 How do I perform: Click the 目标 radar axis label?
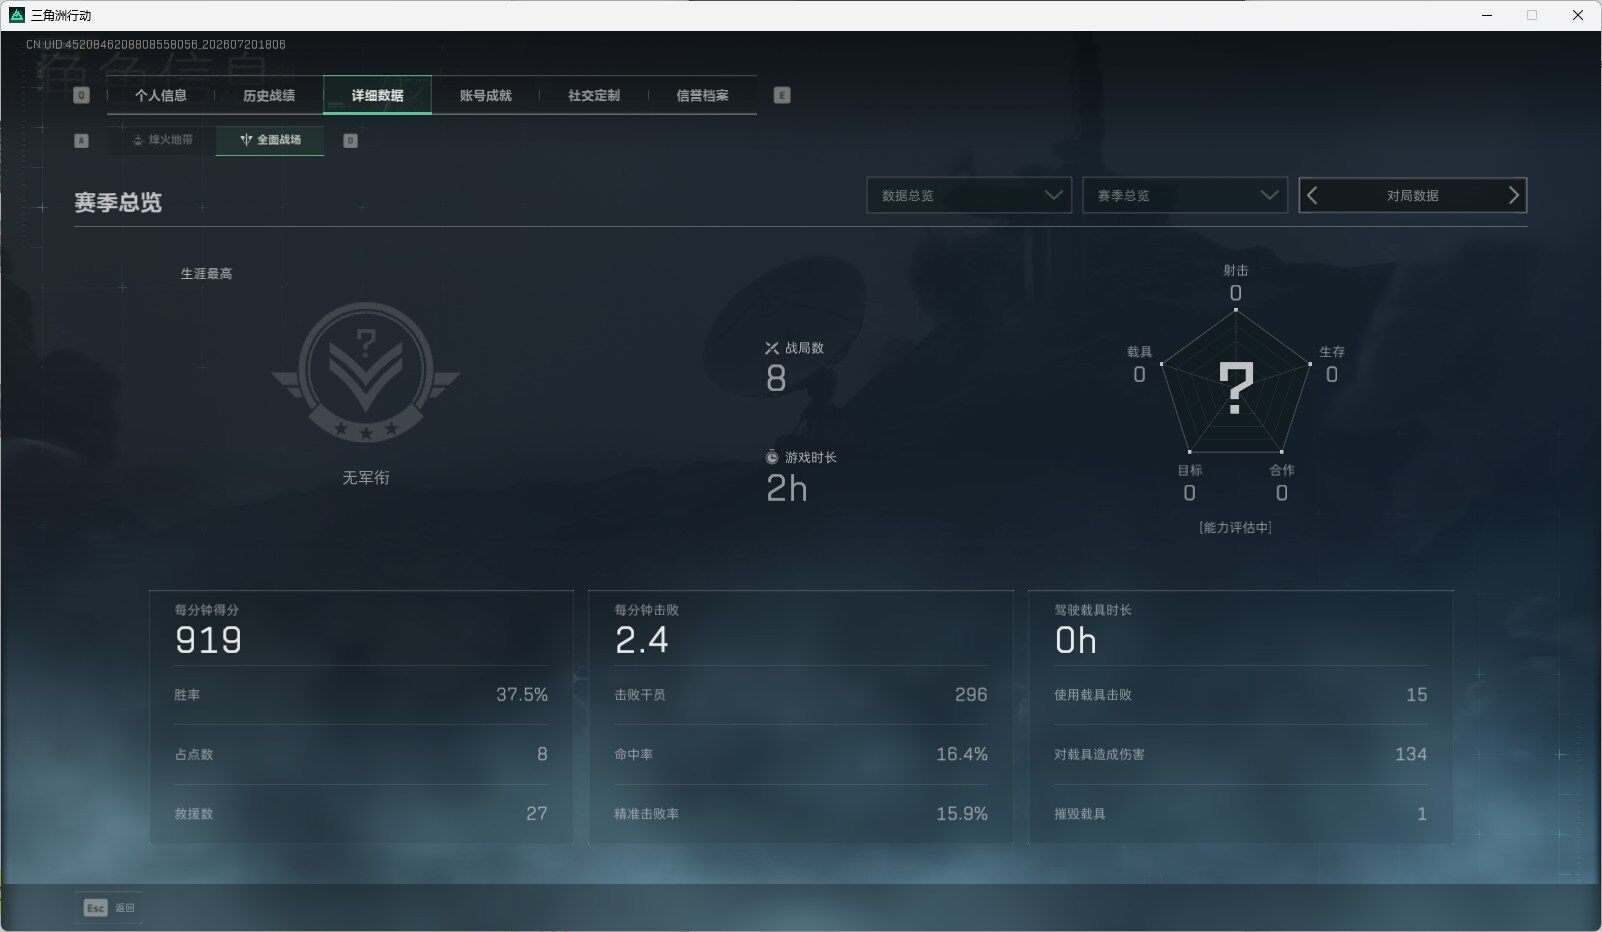(1190, 470)
